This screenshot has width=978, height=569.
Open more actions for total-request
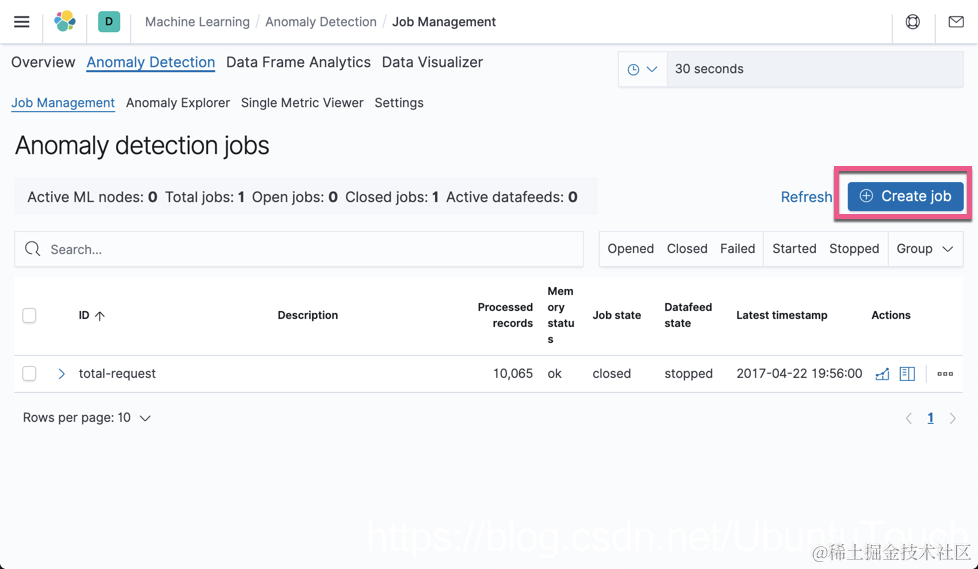pos(945,374)
